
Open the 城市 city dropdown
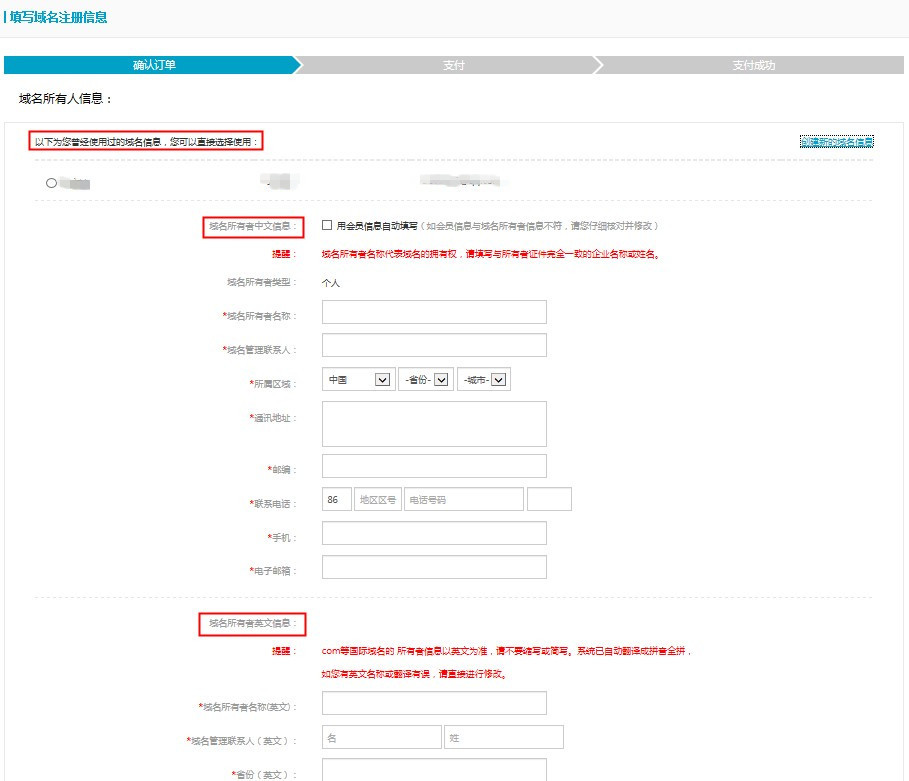point(484,380)
